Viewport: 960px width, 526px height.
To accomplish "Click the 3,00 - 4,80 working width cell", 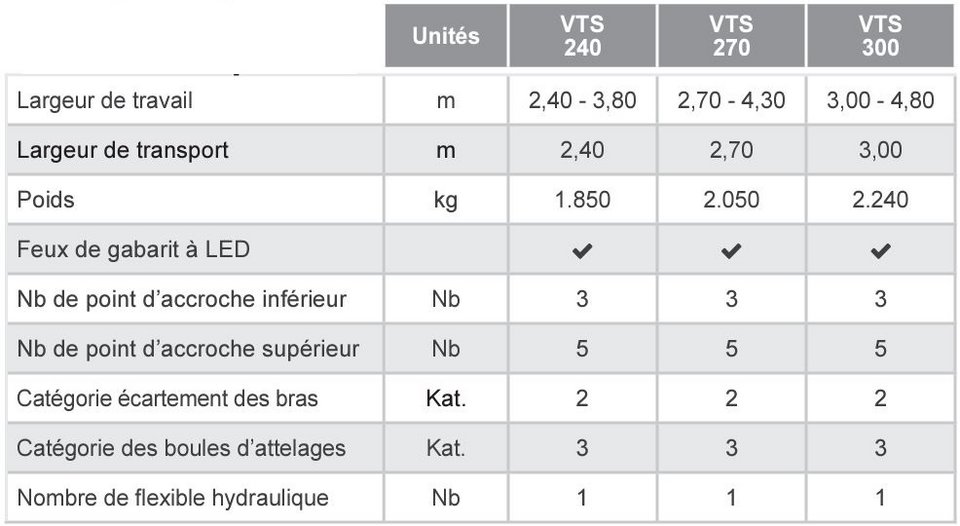I will pos(880,100).
